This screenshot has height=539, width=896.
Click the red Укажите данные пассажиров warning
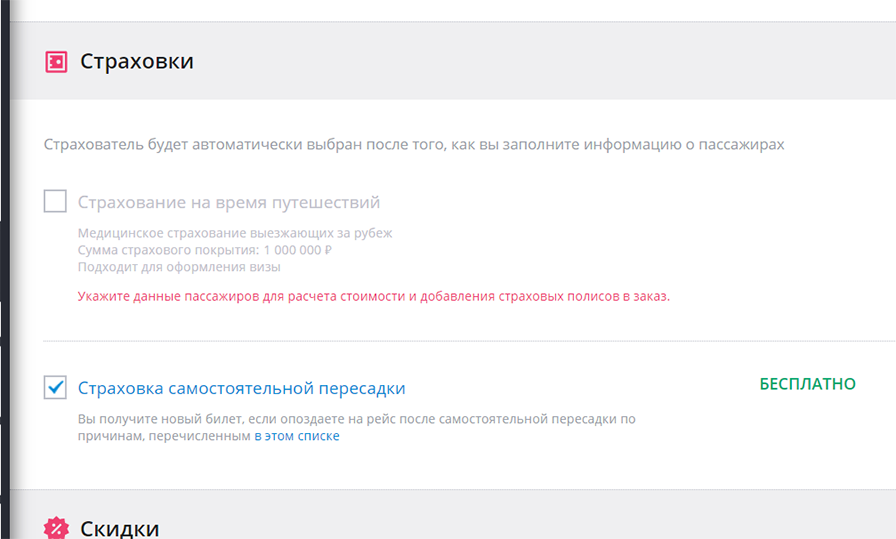click(x=374, y=297)
